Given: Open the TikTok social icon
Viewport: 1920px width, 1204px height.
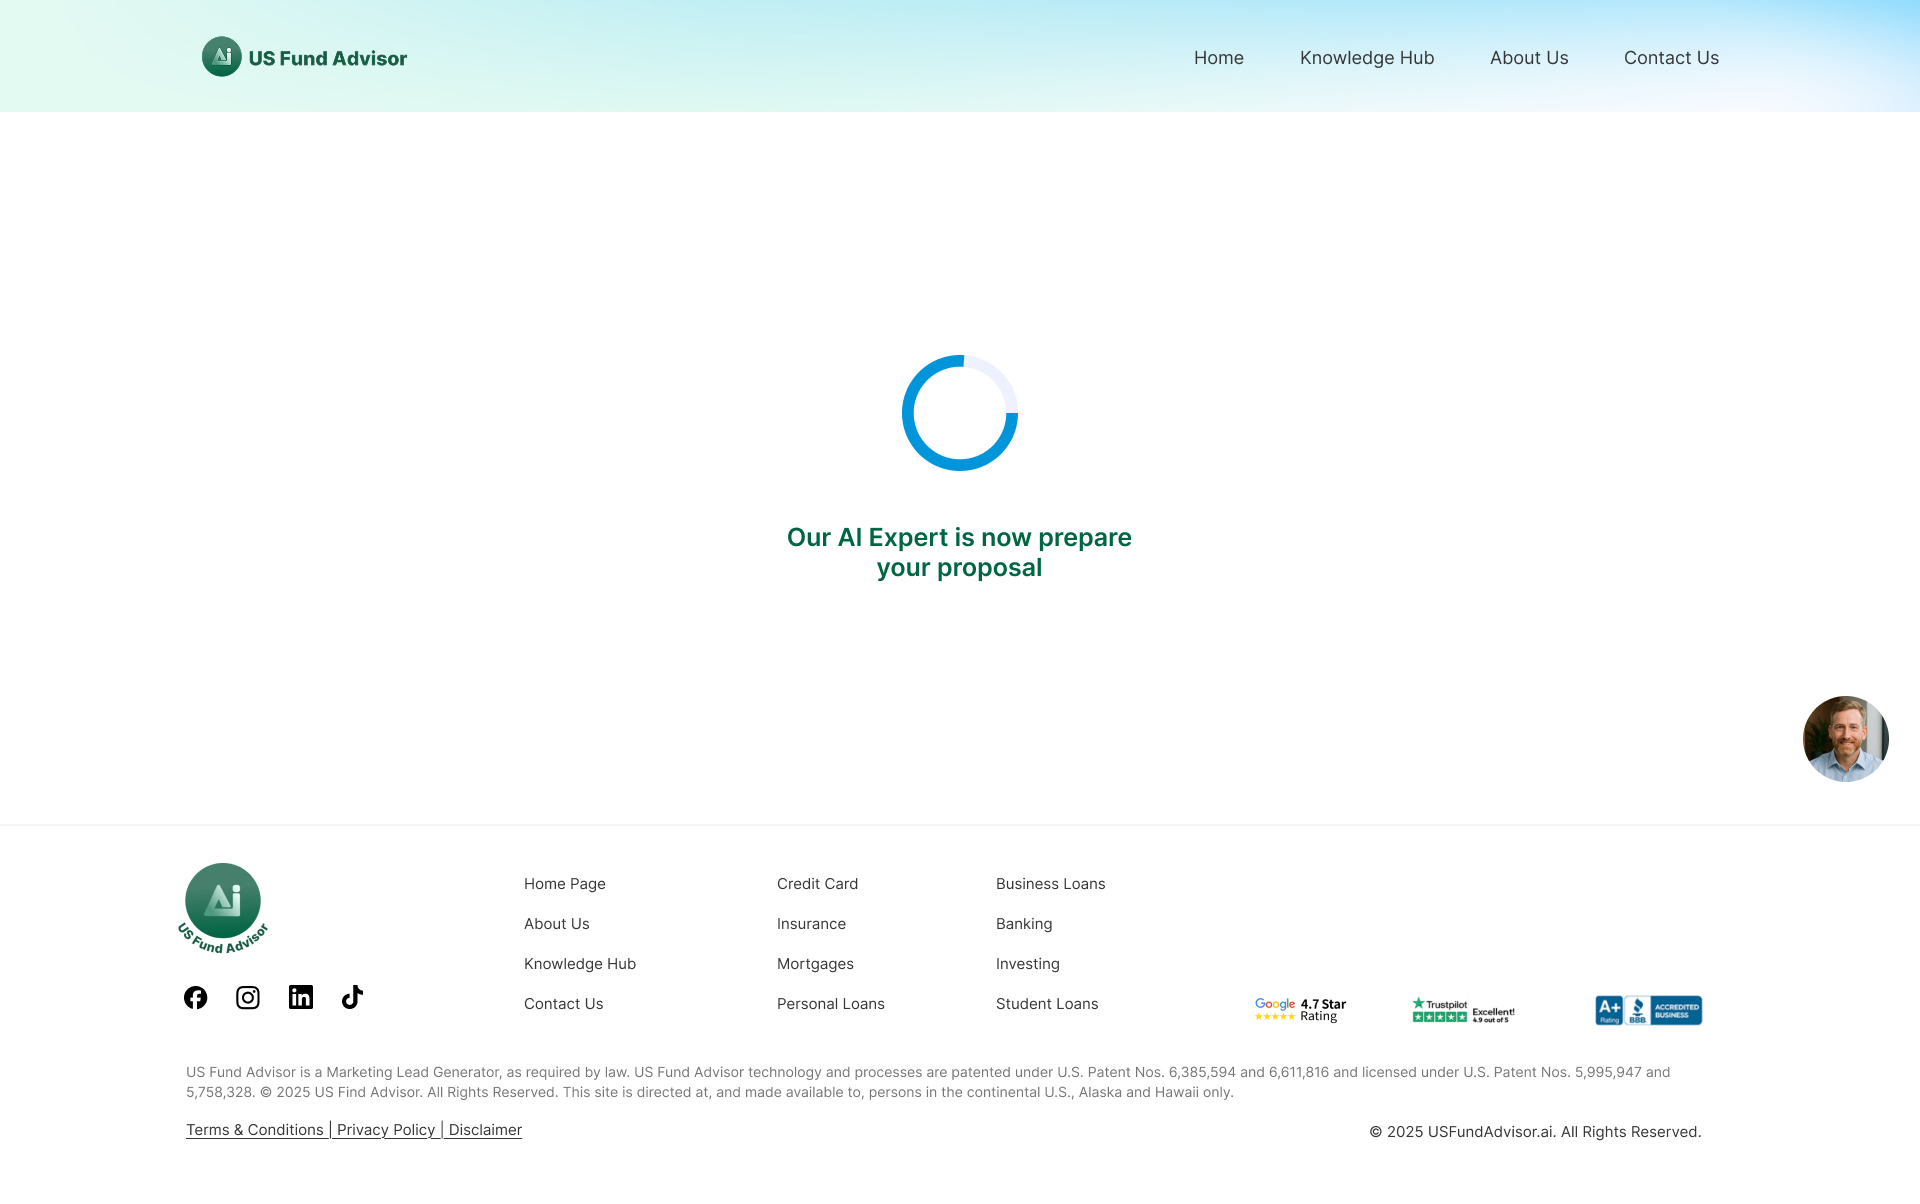Looking at the screenshot, I should tap(352, 997).
